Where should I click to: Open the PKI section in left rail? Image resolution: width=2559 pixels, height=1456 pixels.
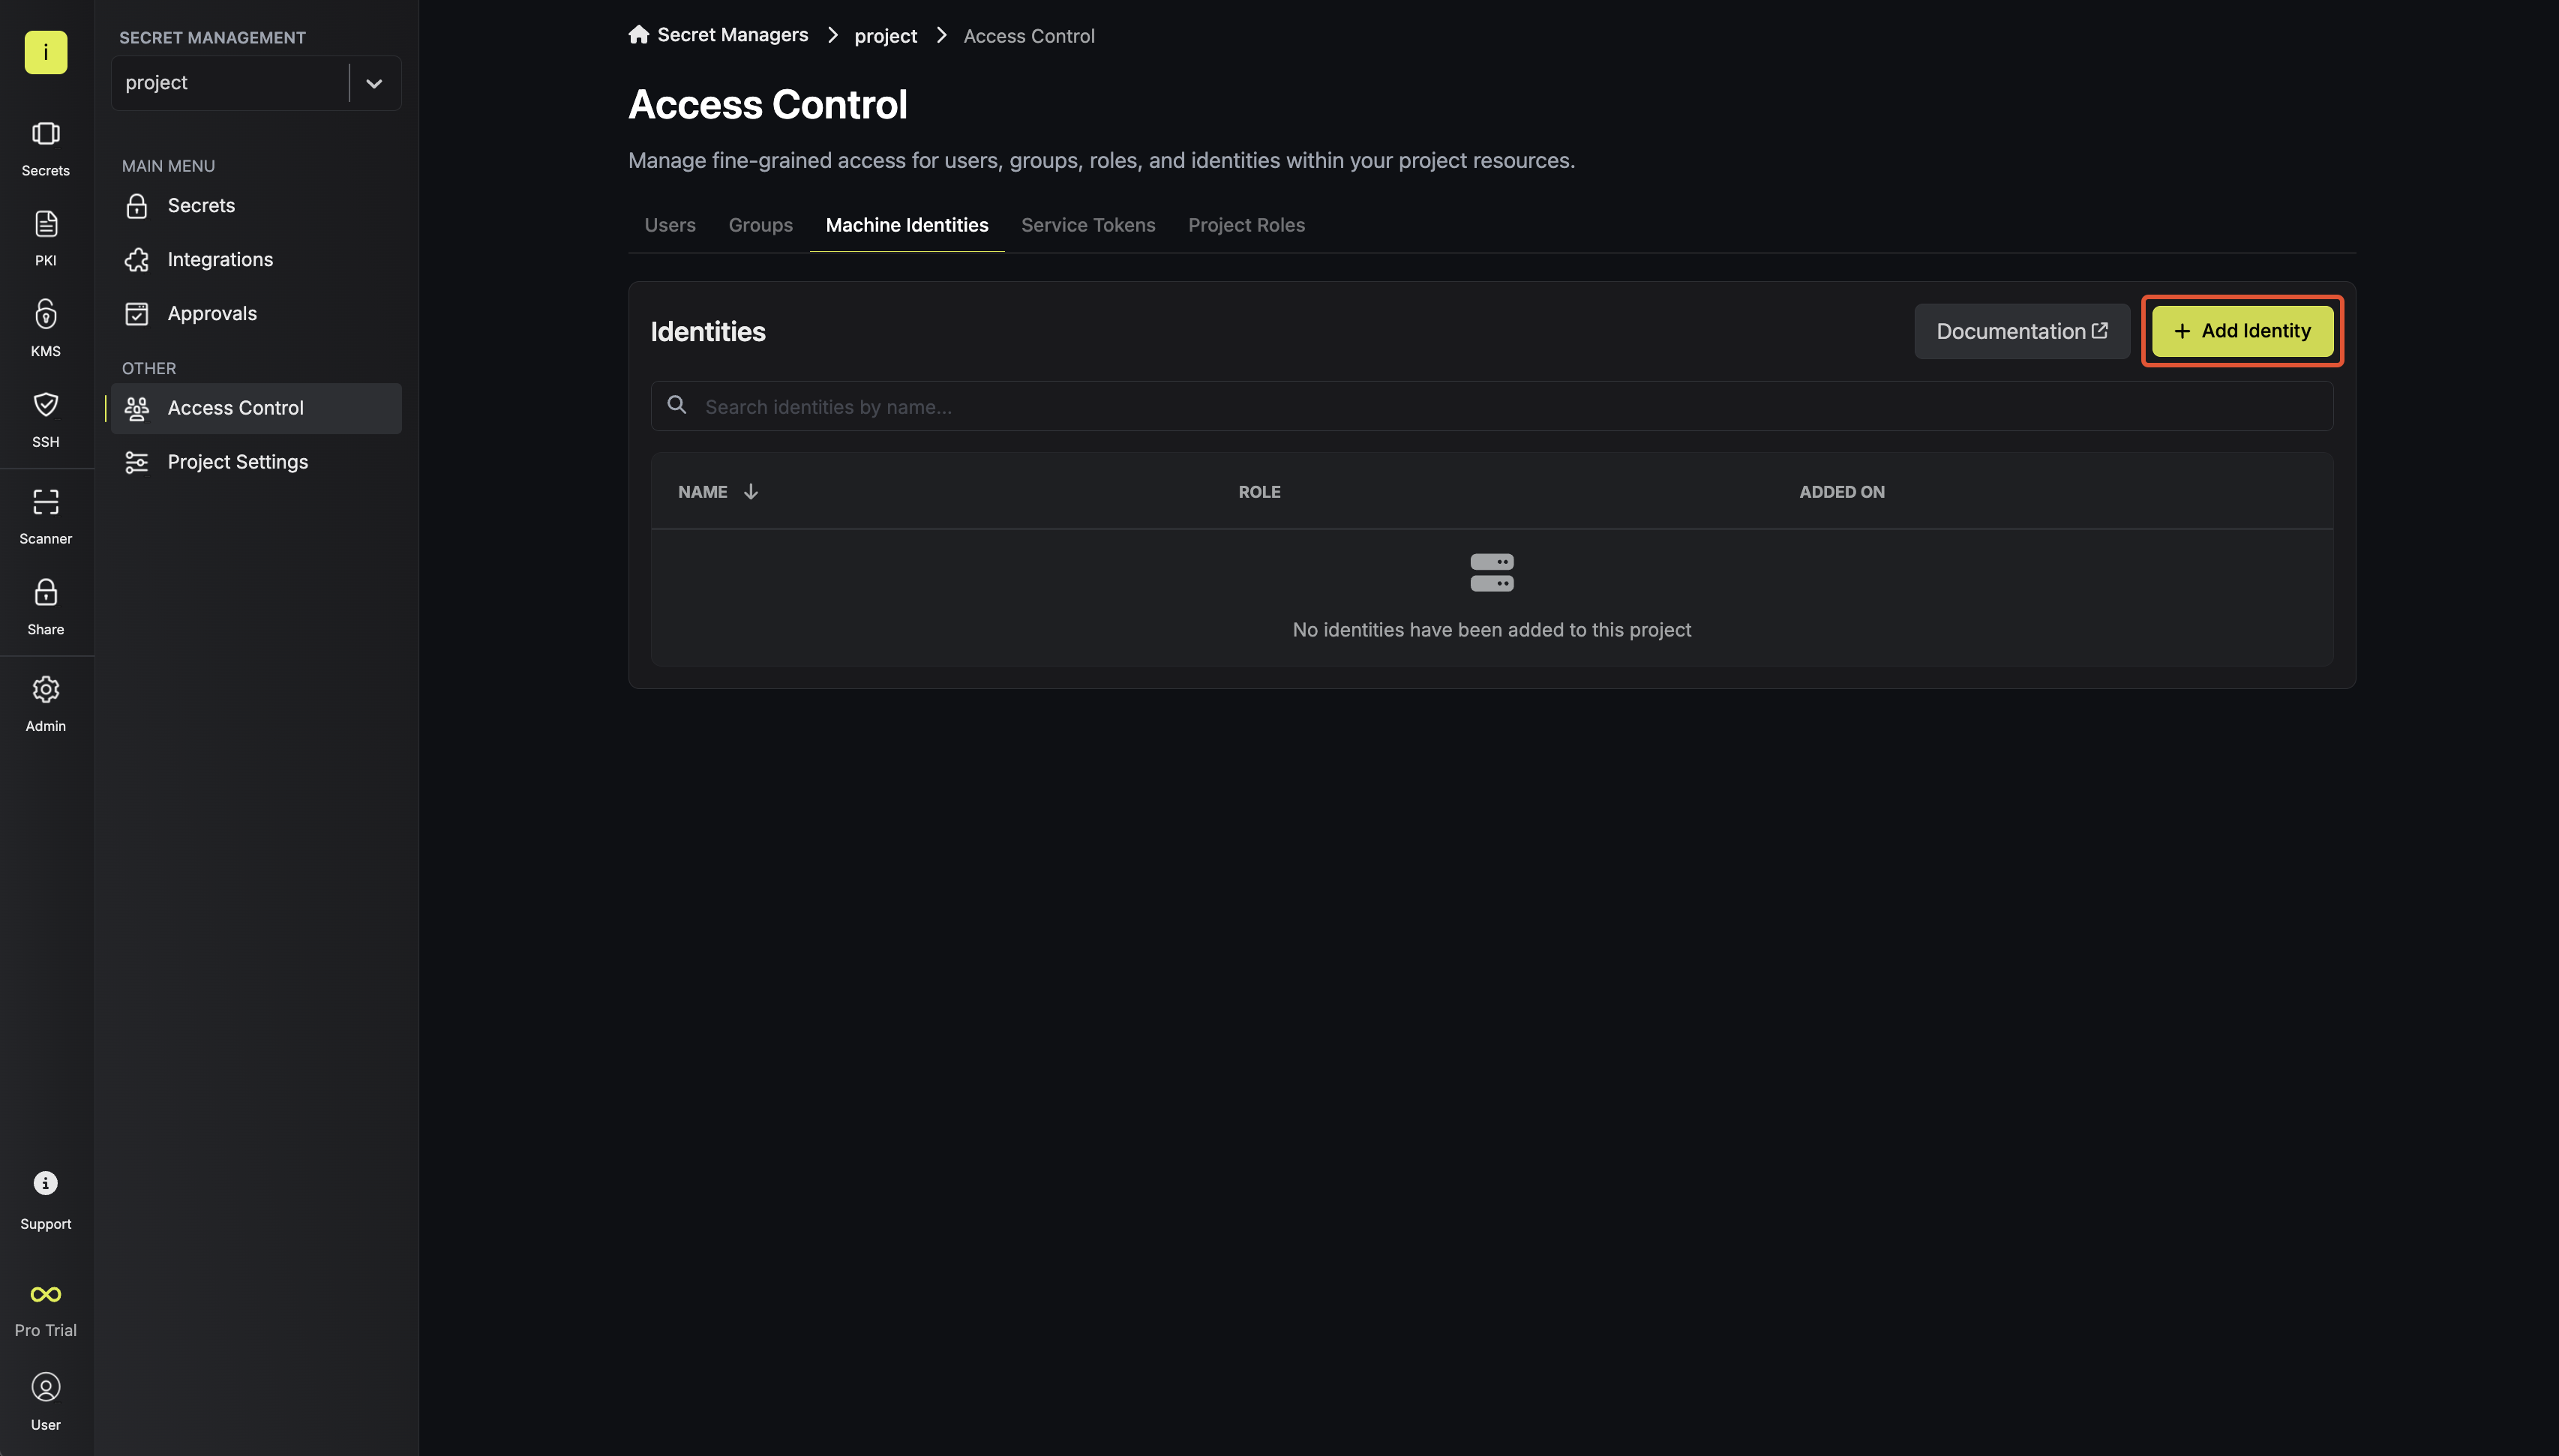(x=45, y=236)
